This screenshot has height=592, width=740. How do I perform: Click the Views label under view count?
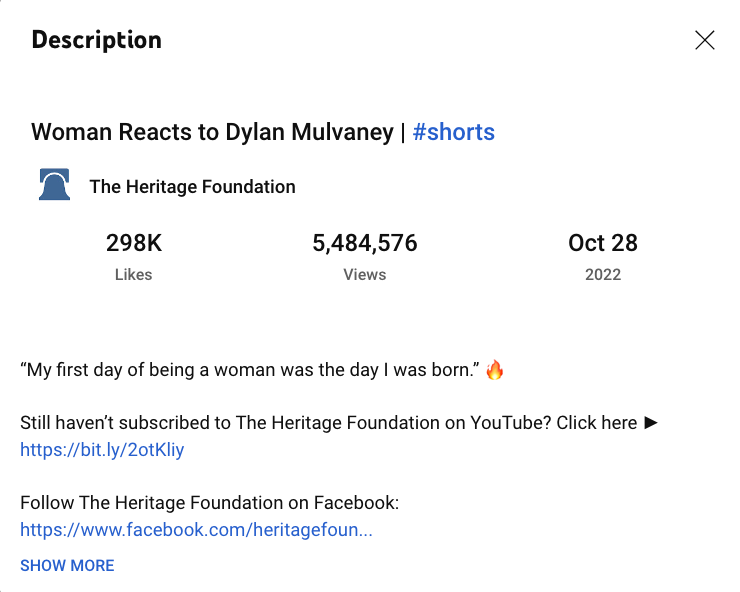point(365,274)
